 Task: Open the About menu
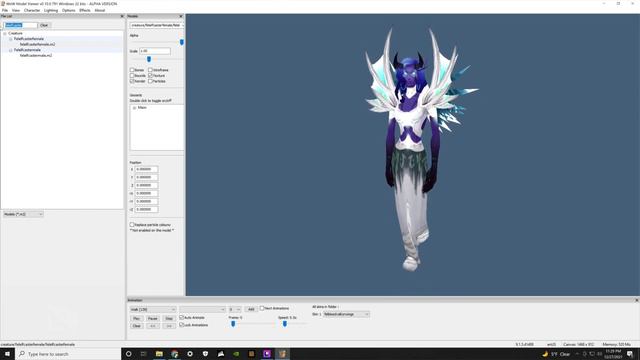click(100, 10)
